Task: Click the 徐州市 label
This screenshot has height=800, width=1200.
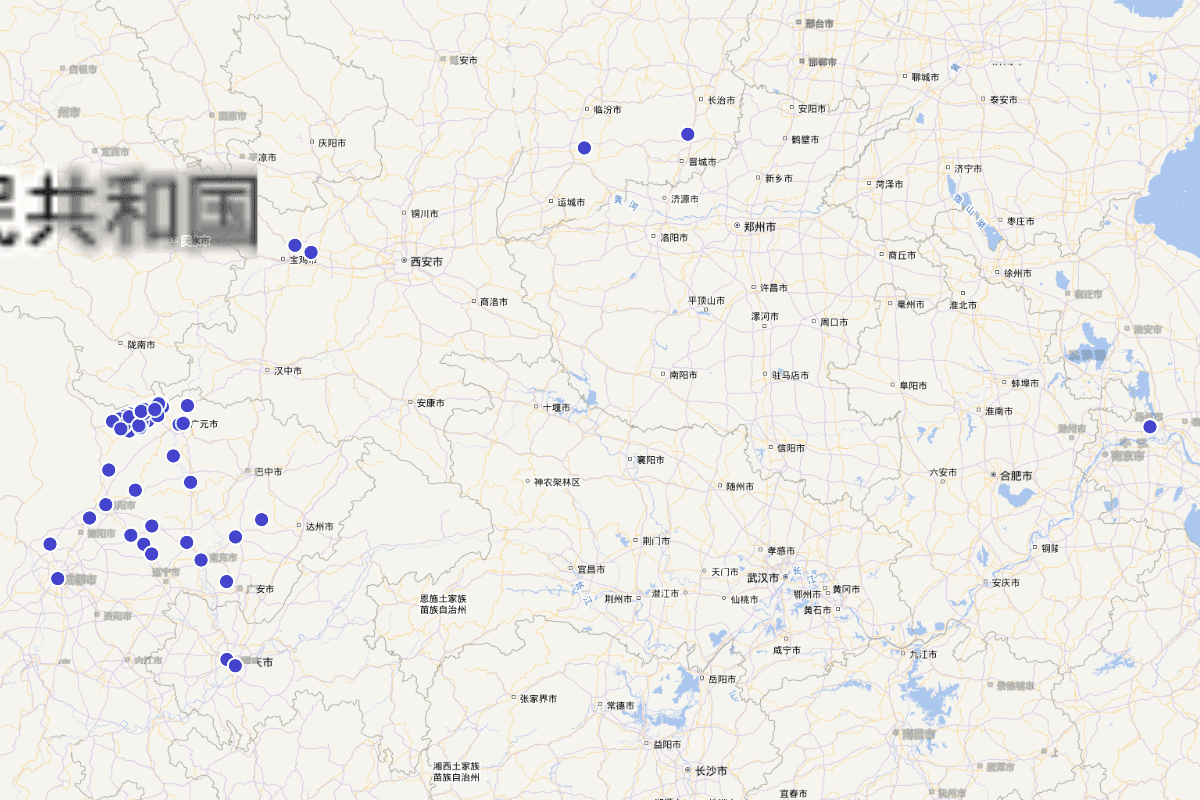Action: point(1018,273)
